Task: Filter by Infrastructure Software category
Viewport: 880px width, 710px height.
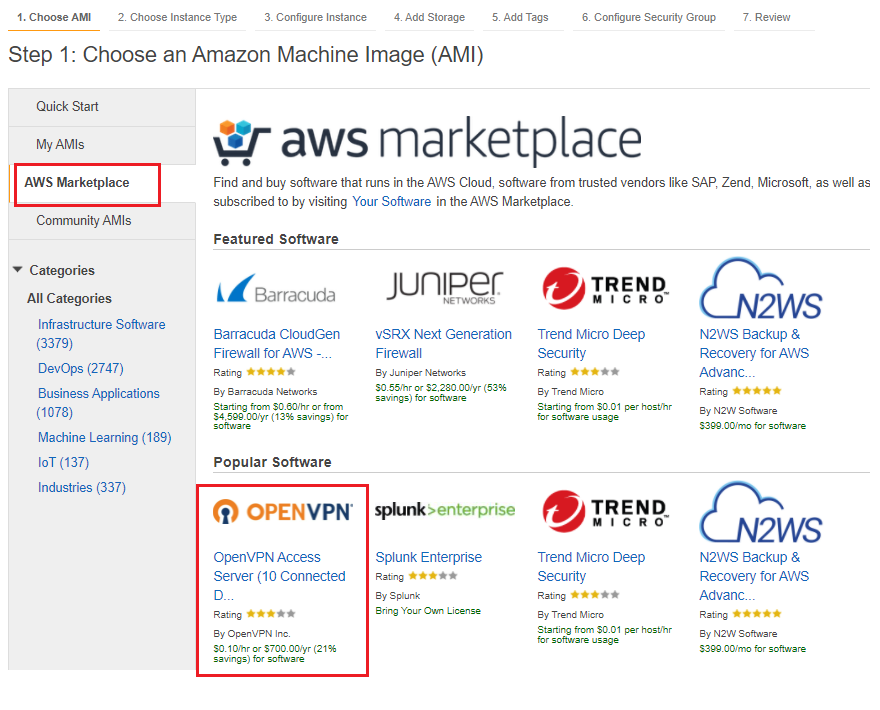Action: [101, 333]
